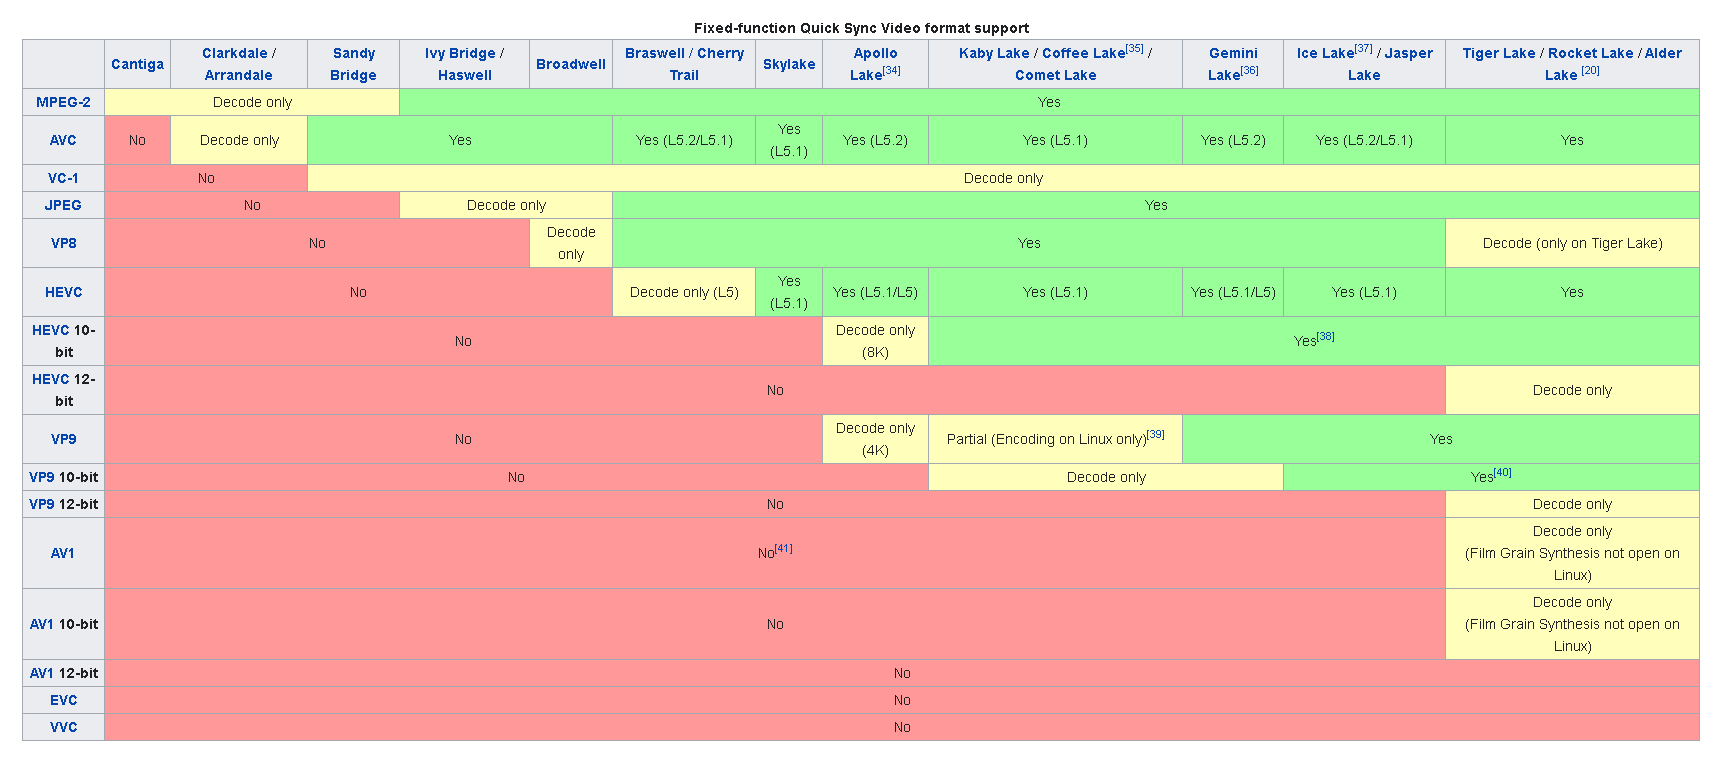The height and width of the screenshot is (760, 1718).
Task: Open the VP8 format link
Action: (x=63, y=243)
